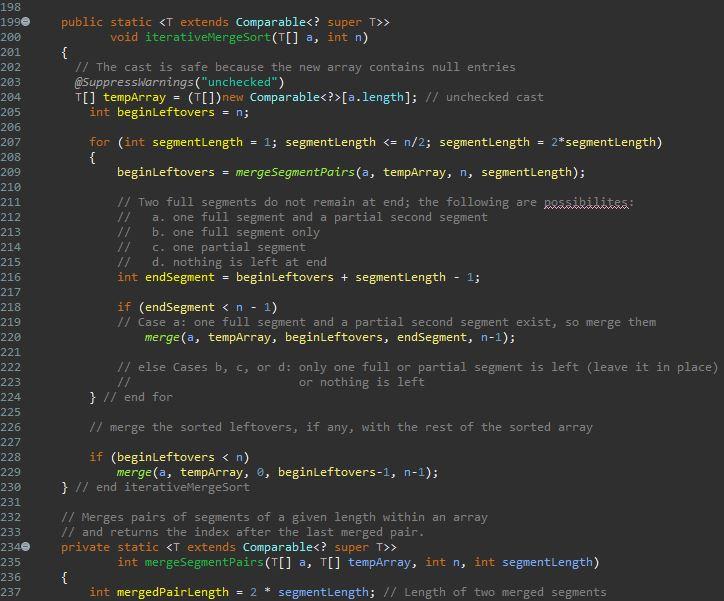The height and width of the screenshot is (601, 724).
Task: Click the "for" keyword on line 207
Action: click(x=99, y=142)
